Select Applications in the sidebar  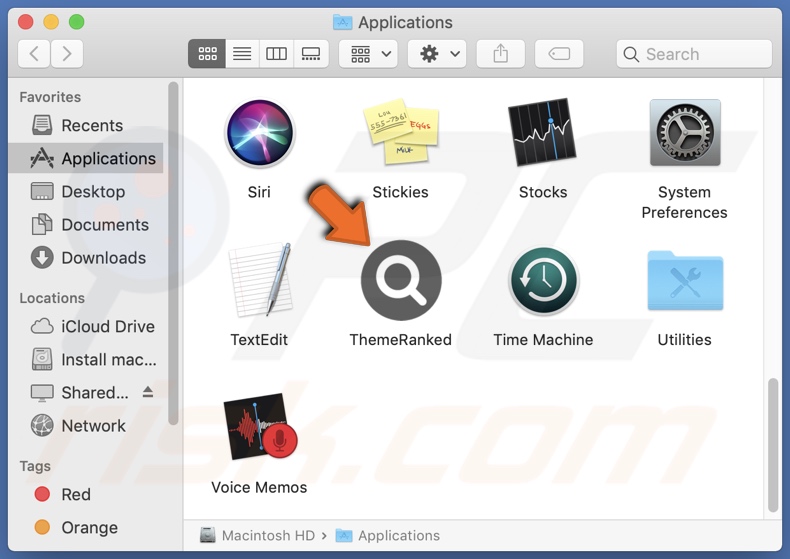(x=86, y=158)
